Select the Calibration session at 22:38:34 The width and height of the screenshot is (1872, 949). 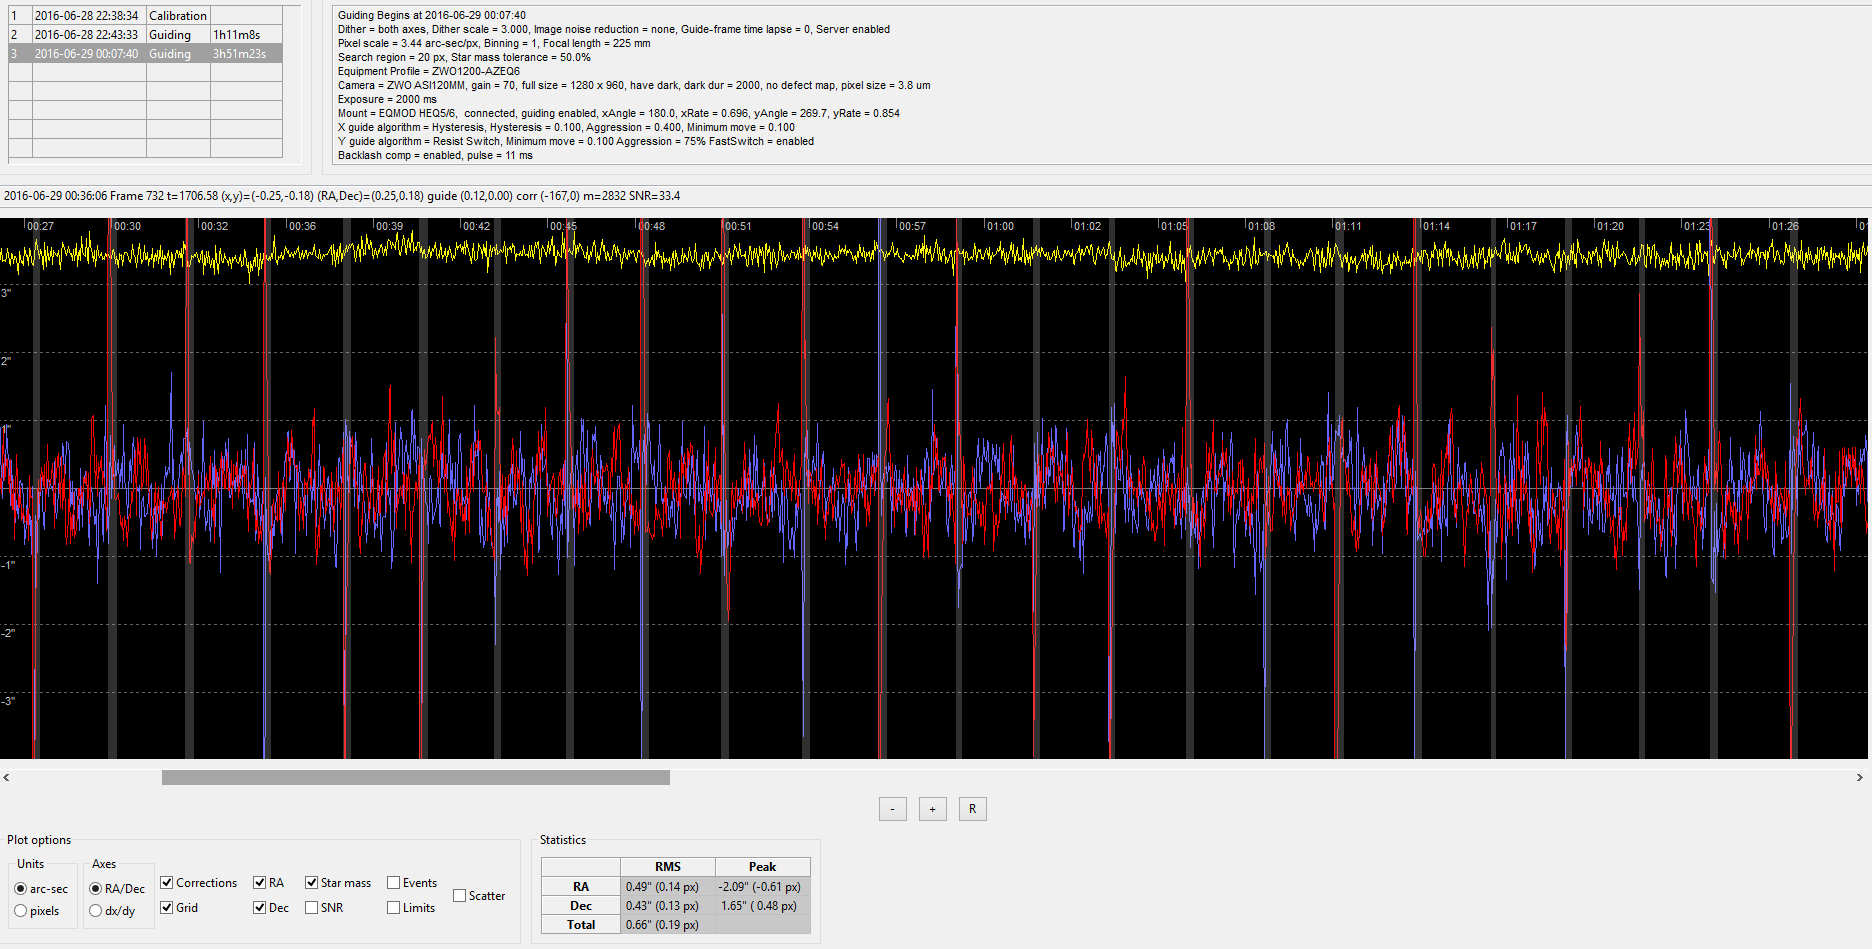click(145, 16)
